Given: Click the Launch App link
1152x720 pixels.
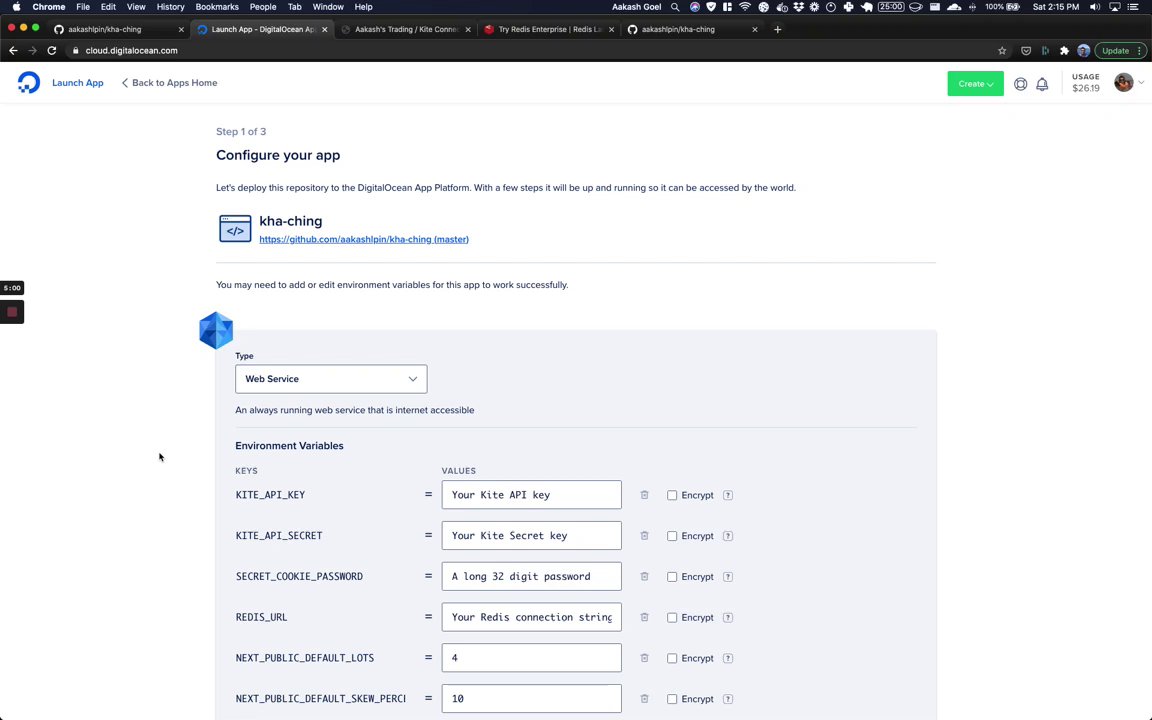Looking at the screenshot, I should pos(77,83).
